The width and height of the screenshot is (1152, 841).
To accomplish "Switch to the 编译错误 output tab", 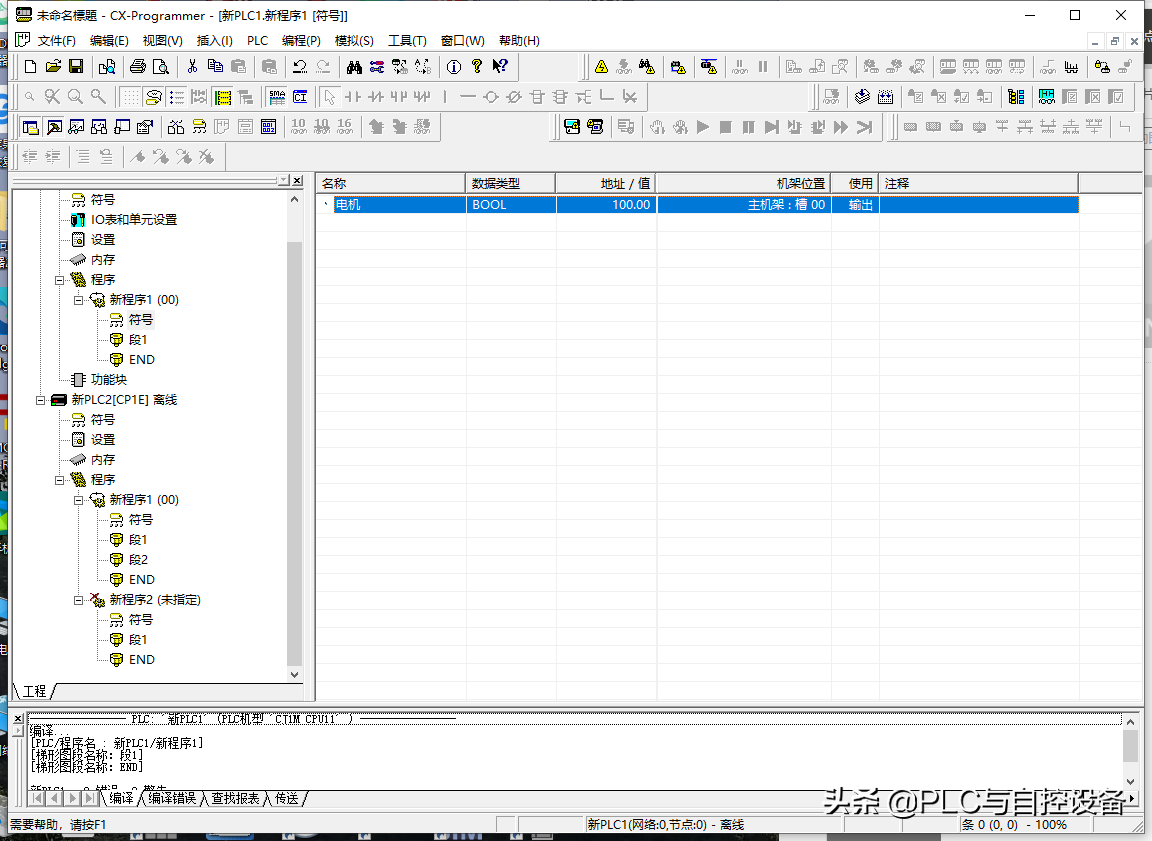I will point(172,798).
